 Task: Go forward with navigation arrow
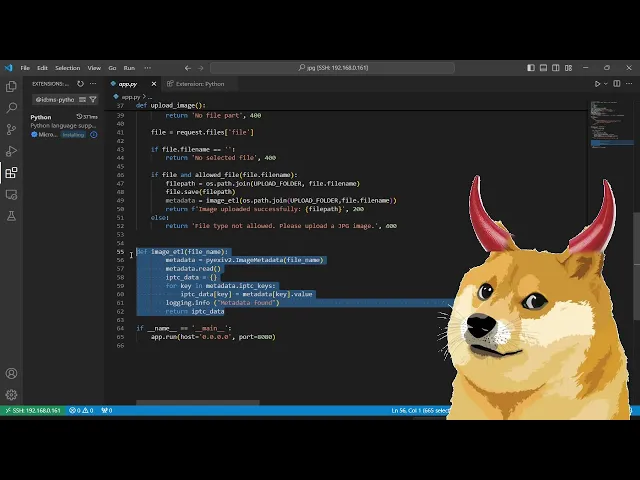click(x=200, y=68)
